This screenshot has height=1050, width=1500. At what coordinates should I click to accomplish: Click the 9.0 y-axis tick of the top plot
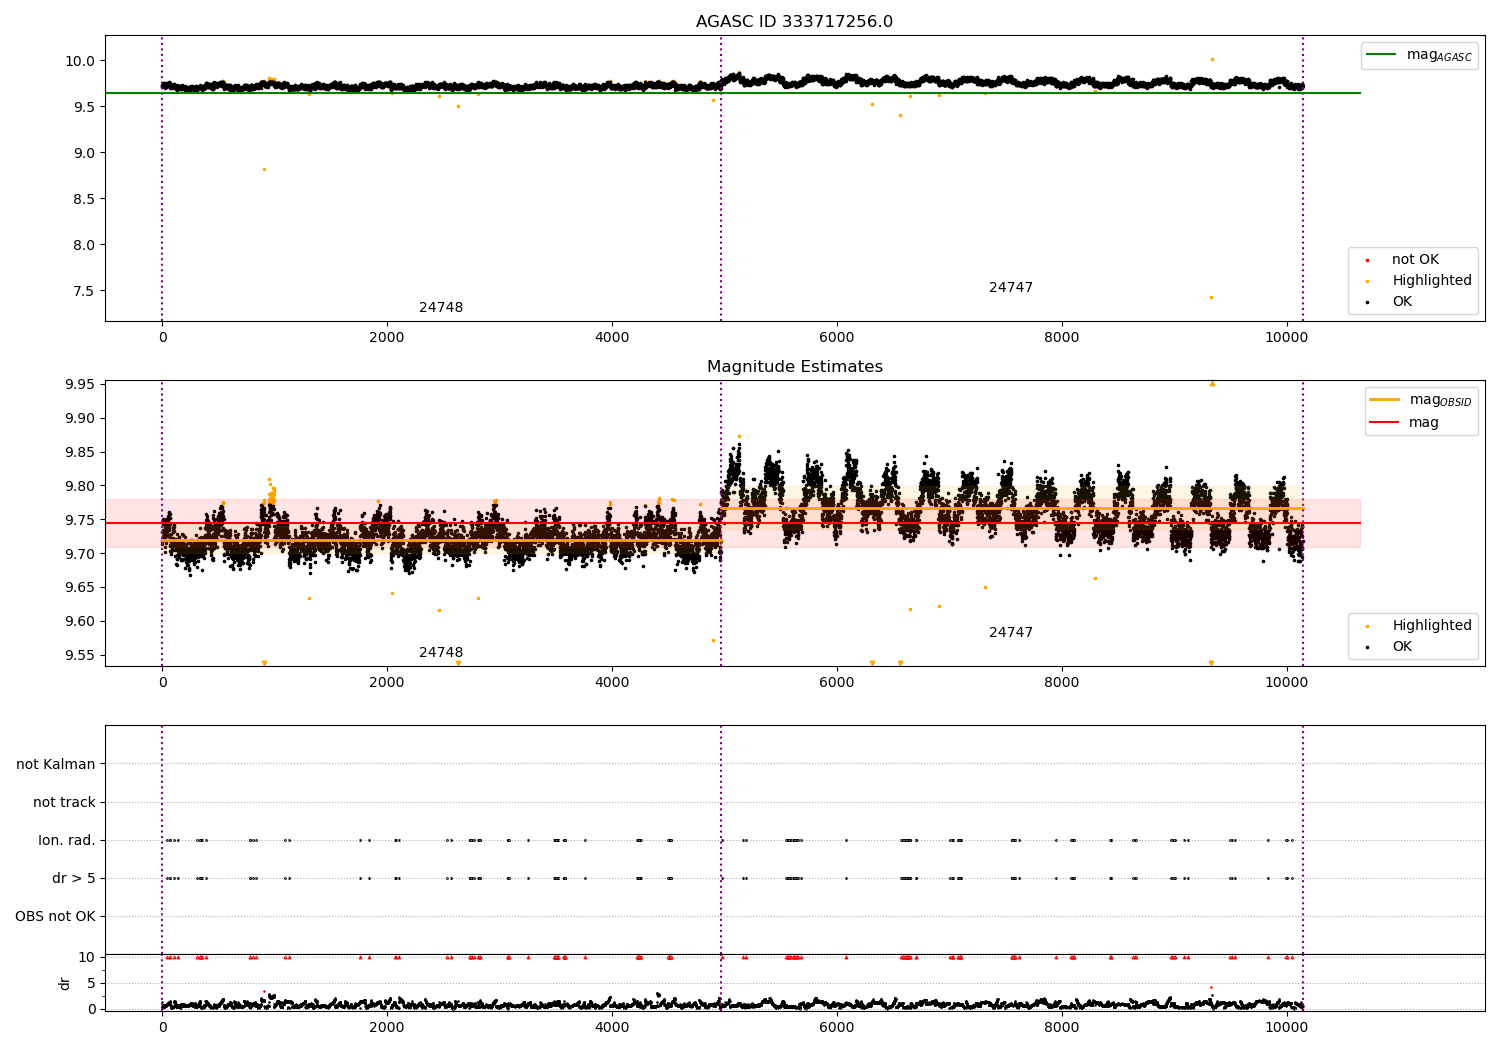click(x=83, y=153)
